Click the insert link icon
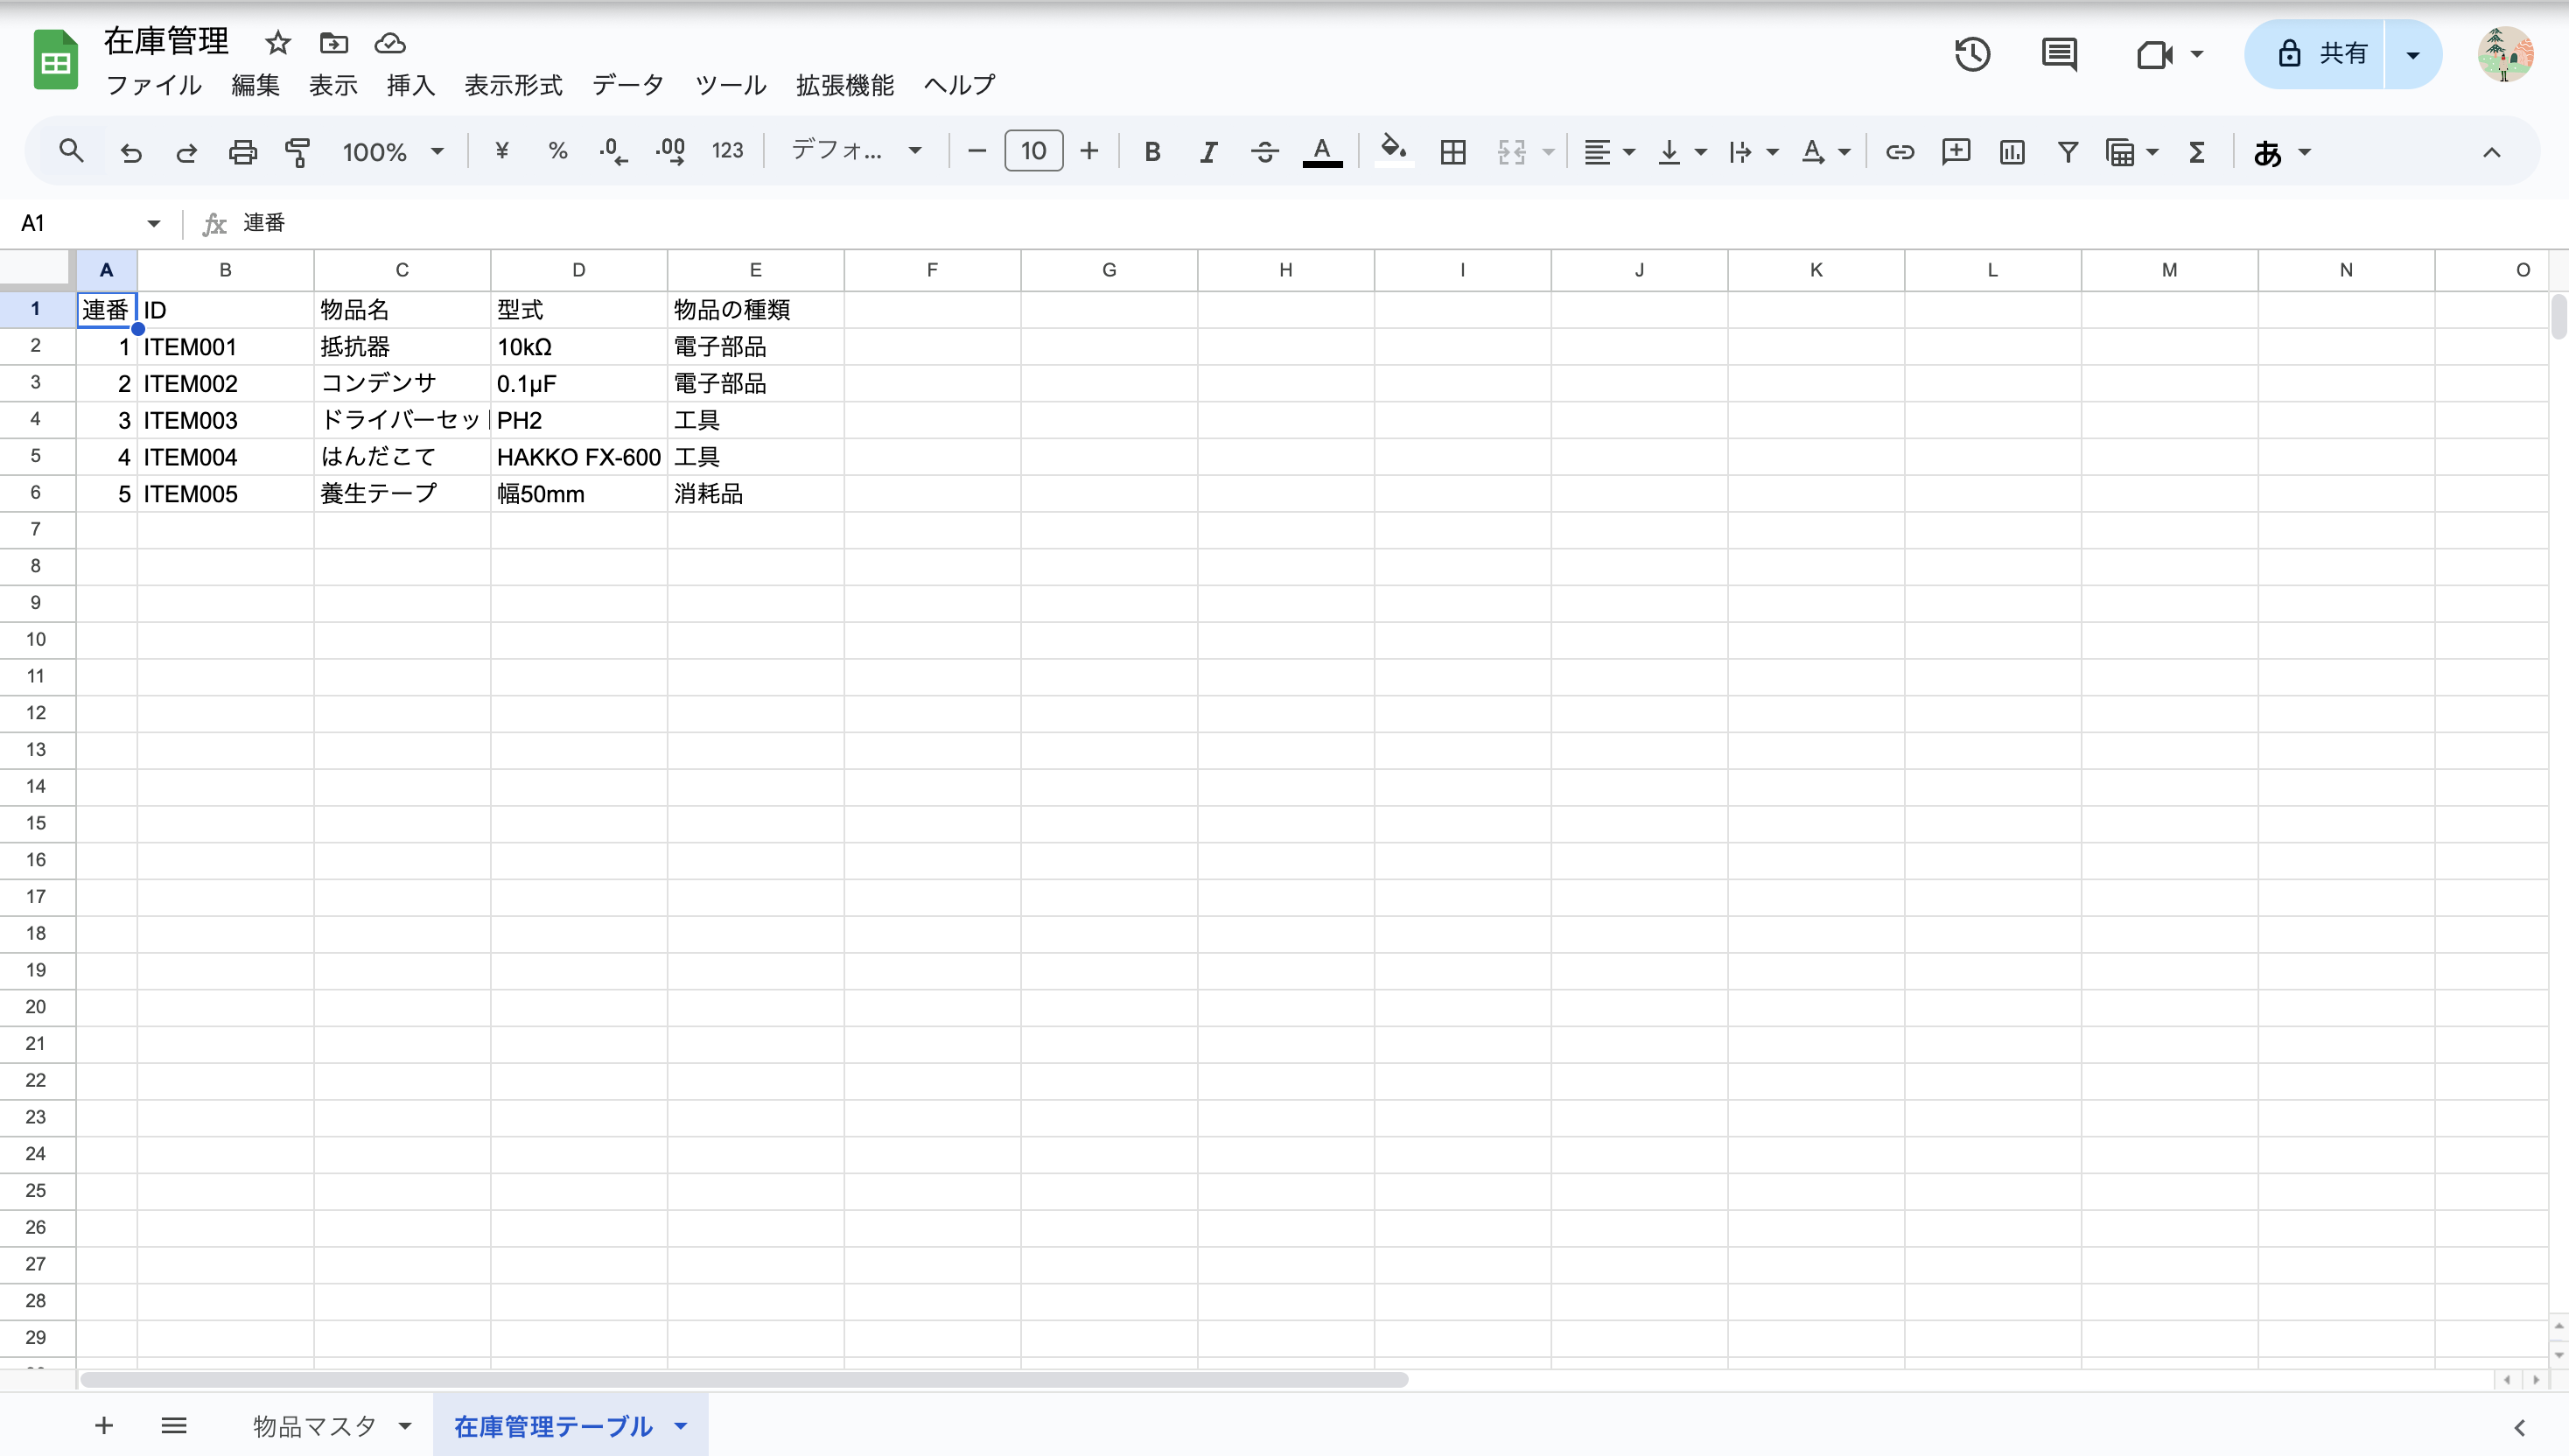 click(1899, 152)
